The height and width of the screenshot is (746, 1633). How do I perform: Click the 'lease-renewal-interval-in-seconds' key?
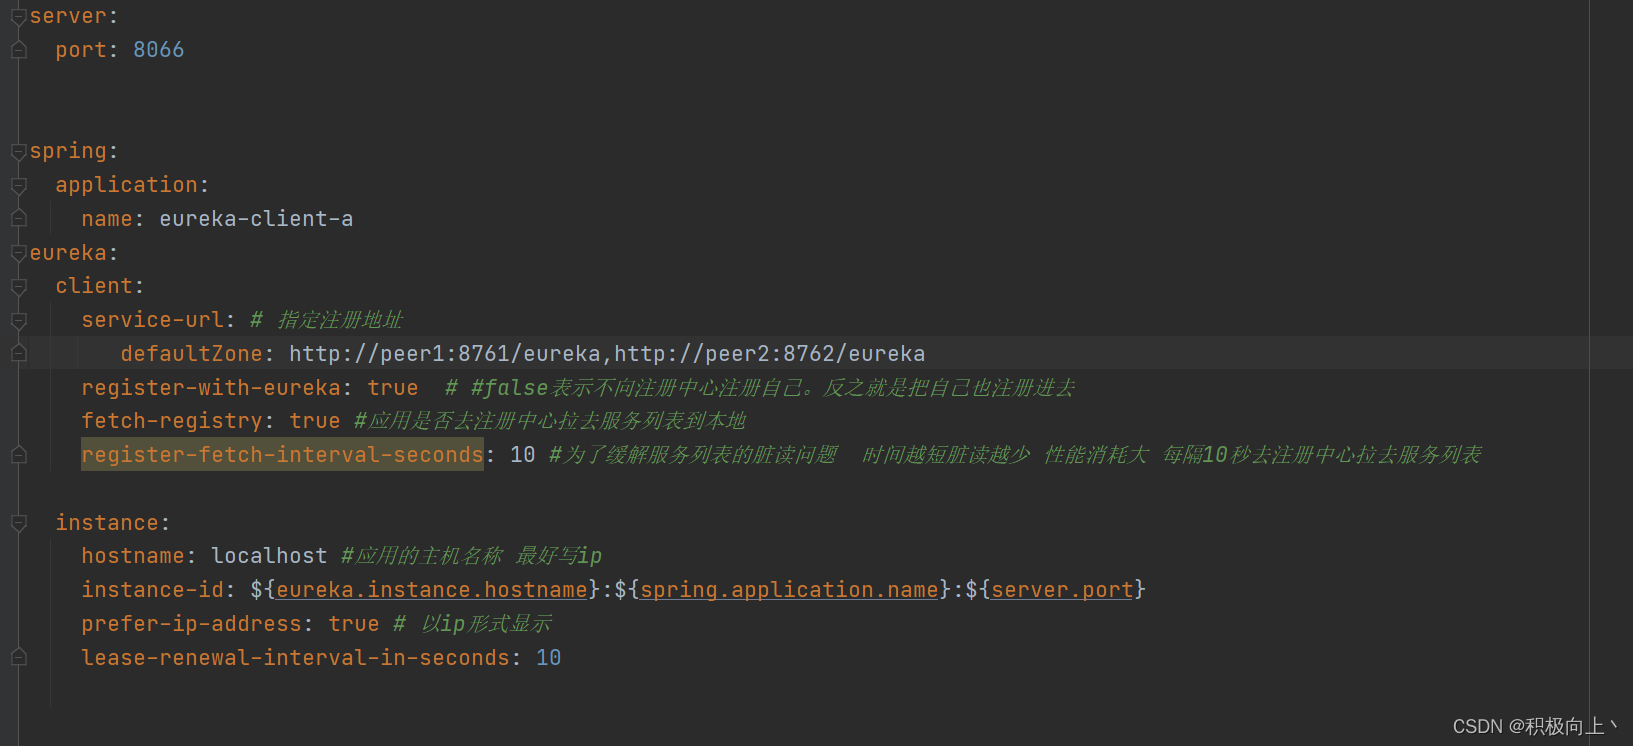296,658
